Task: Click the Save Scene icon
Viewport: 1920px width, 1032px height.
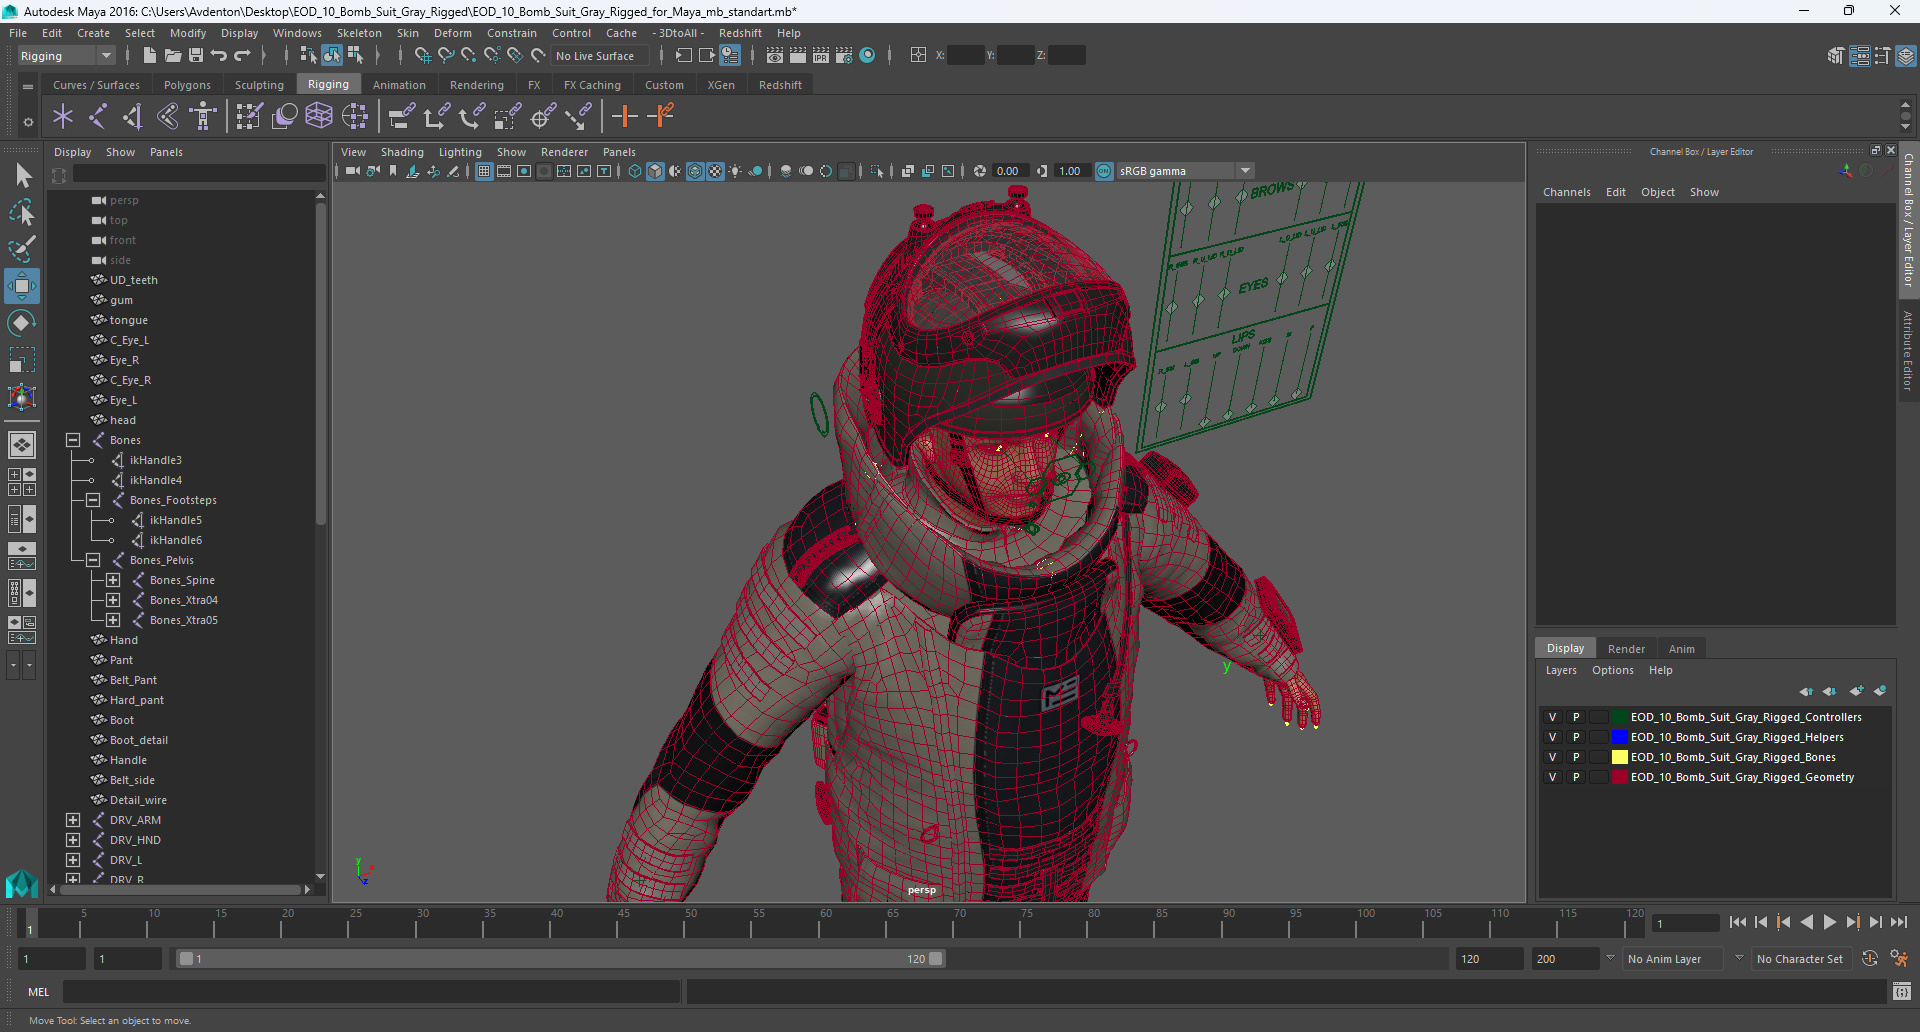Action: [x=196, y=56]
